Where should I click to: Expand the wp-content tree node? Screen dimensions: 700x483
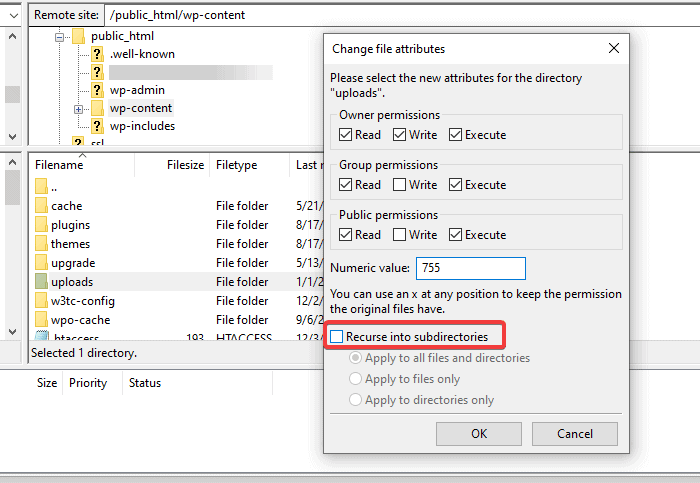[78, 108]
